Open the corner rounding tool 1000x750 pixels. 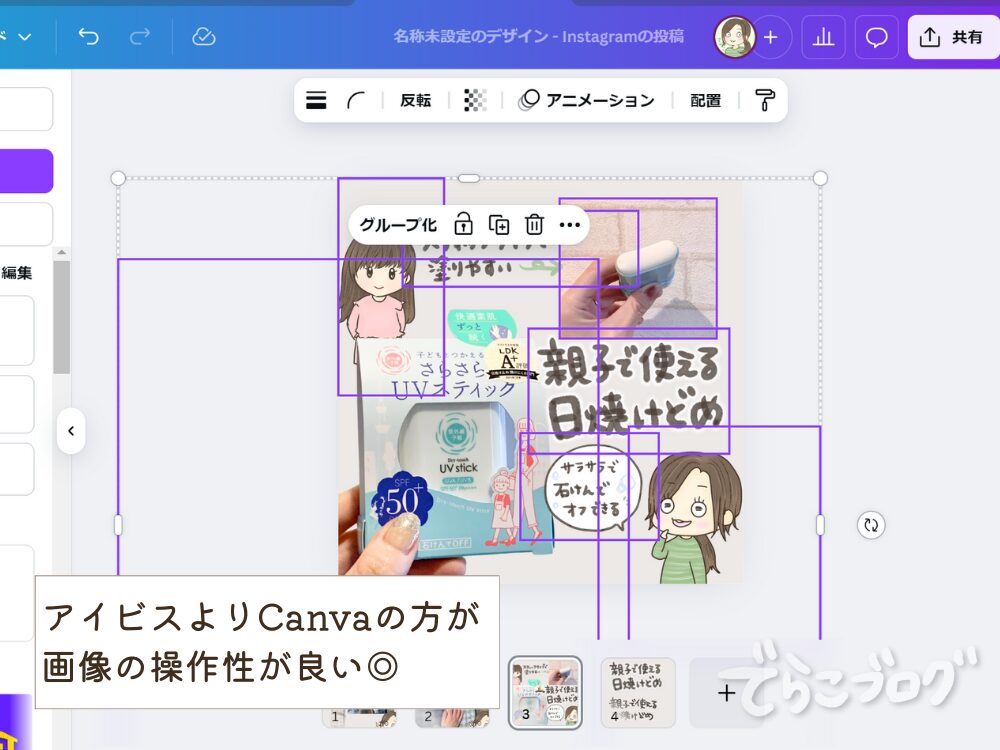tap(356, 100)
